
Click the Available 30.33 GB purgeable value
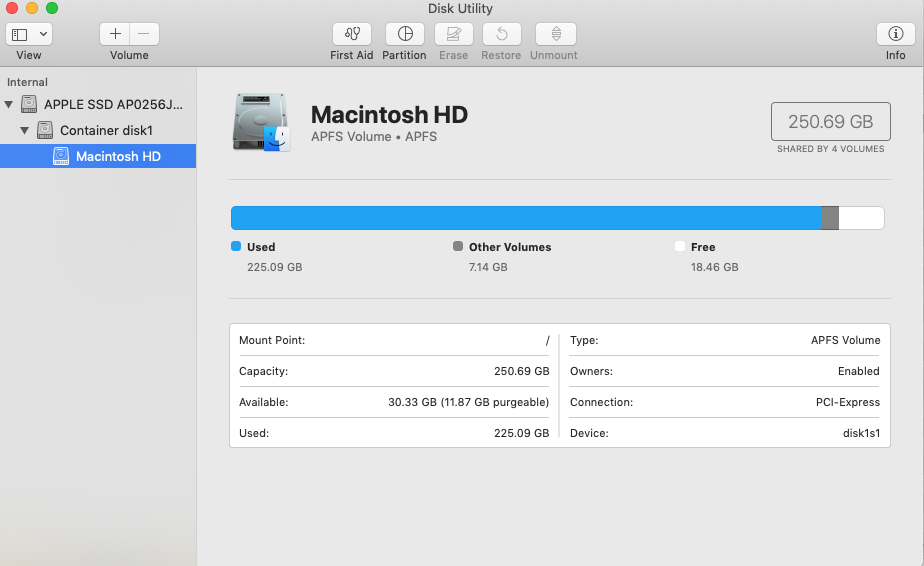(468, 402)
